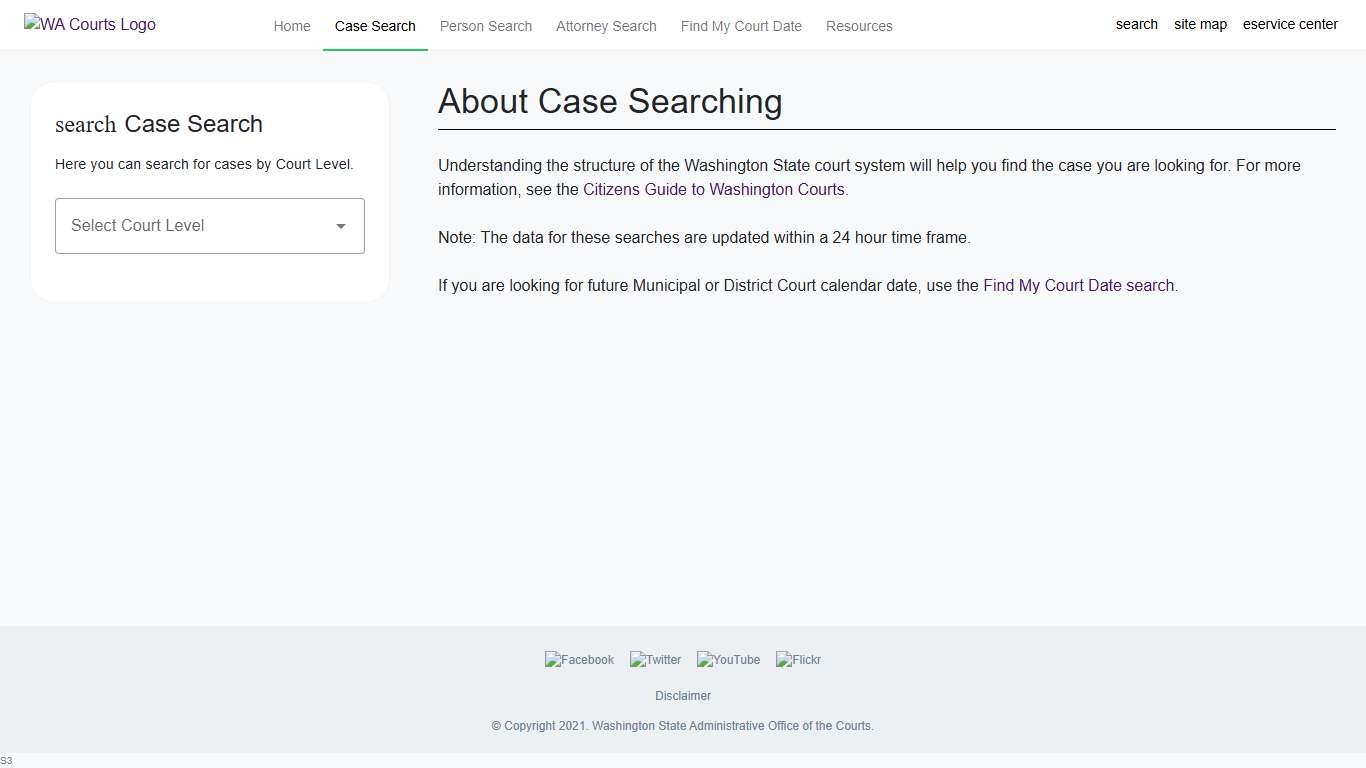Open the Resources menu
The width and height of the screenshot is (1366, 768).
[x=858, y=26]
